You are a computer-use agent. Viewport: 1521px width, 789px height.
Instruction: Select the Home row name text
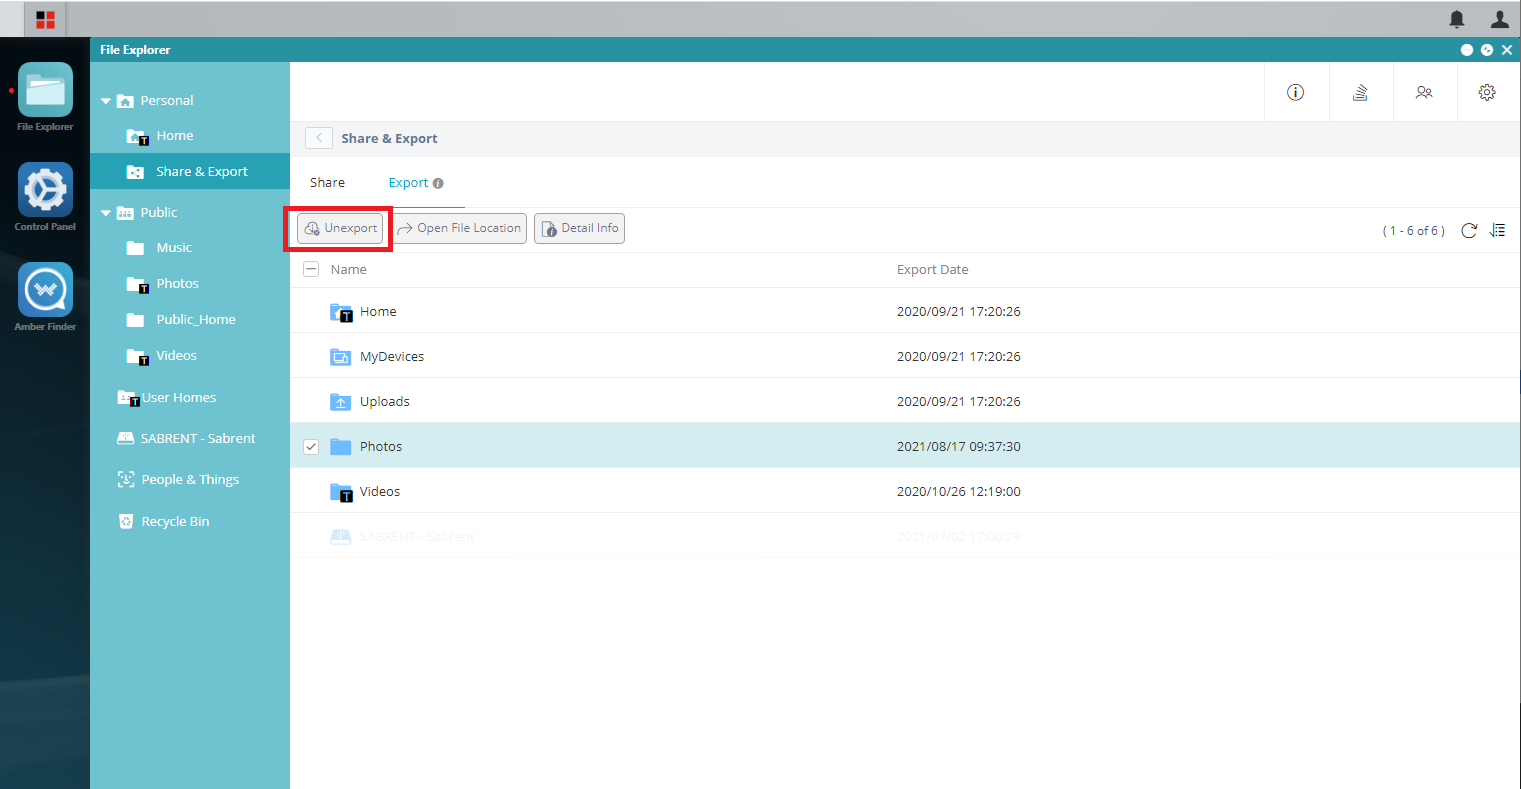click(378, 312)
